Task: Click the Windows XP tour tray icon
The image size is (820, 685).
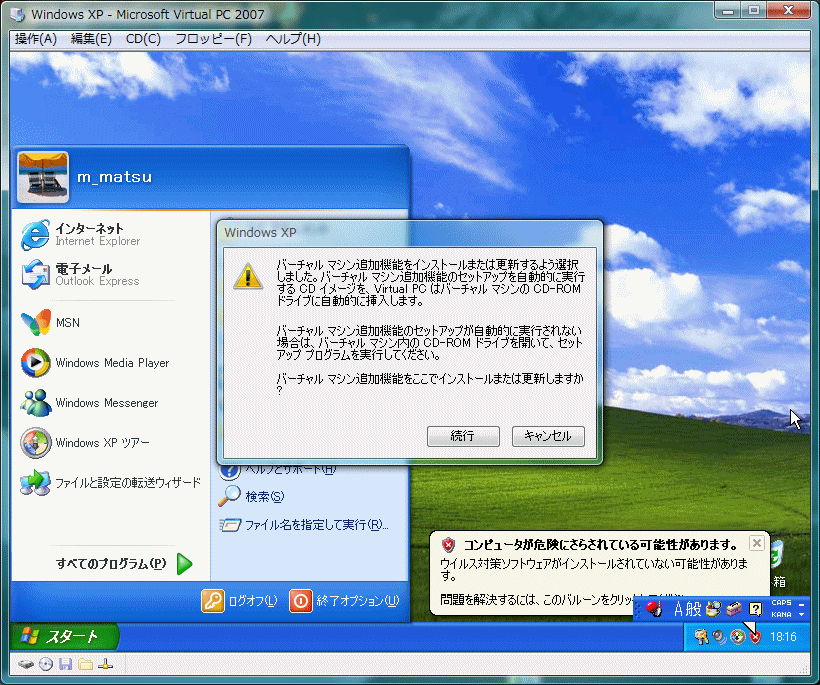Action: pos(737,637)
